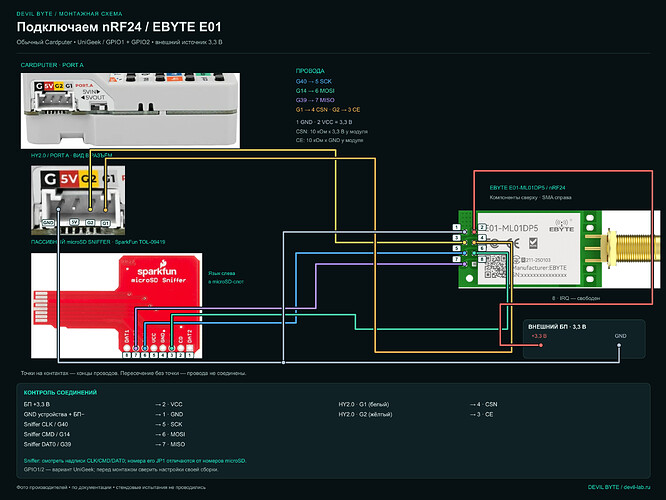Click the 'GPIO1/2 — вариант UniGeek' note

pyautogui.click(x=121, y=469)
